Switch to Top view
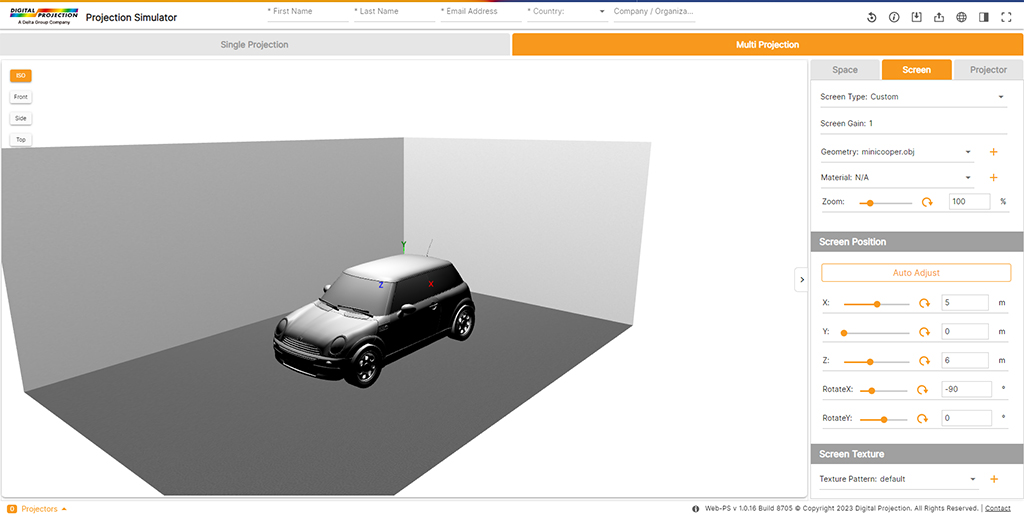The height and width of the screenshot is (517, 1024). coord(20,140)
